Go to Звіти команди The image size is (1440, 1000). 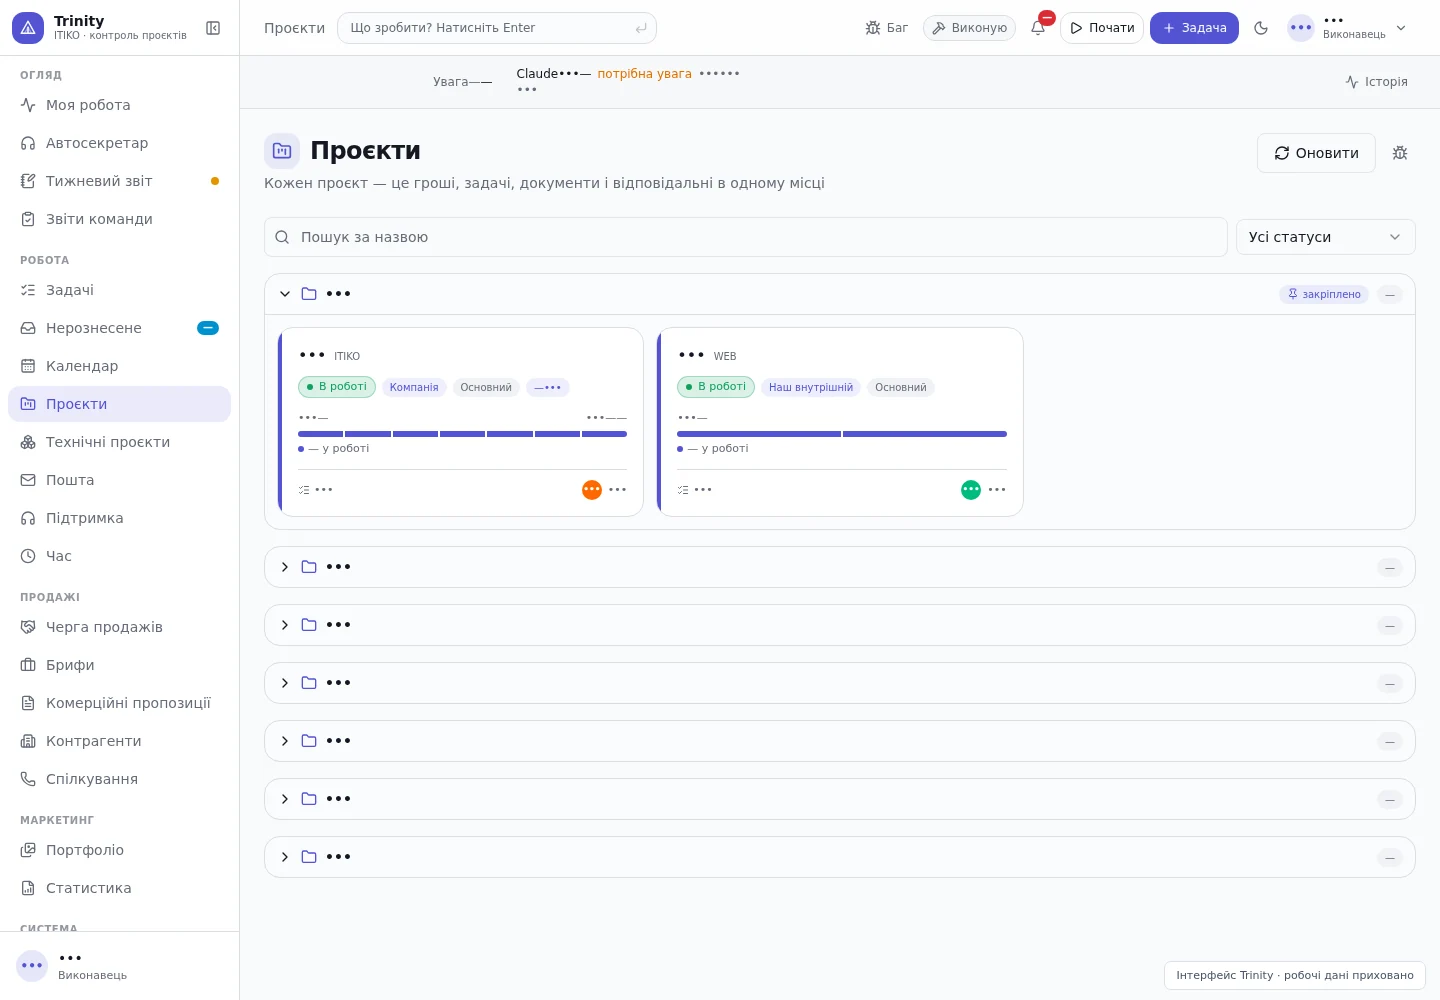[x=119, y=219]
